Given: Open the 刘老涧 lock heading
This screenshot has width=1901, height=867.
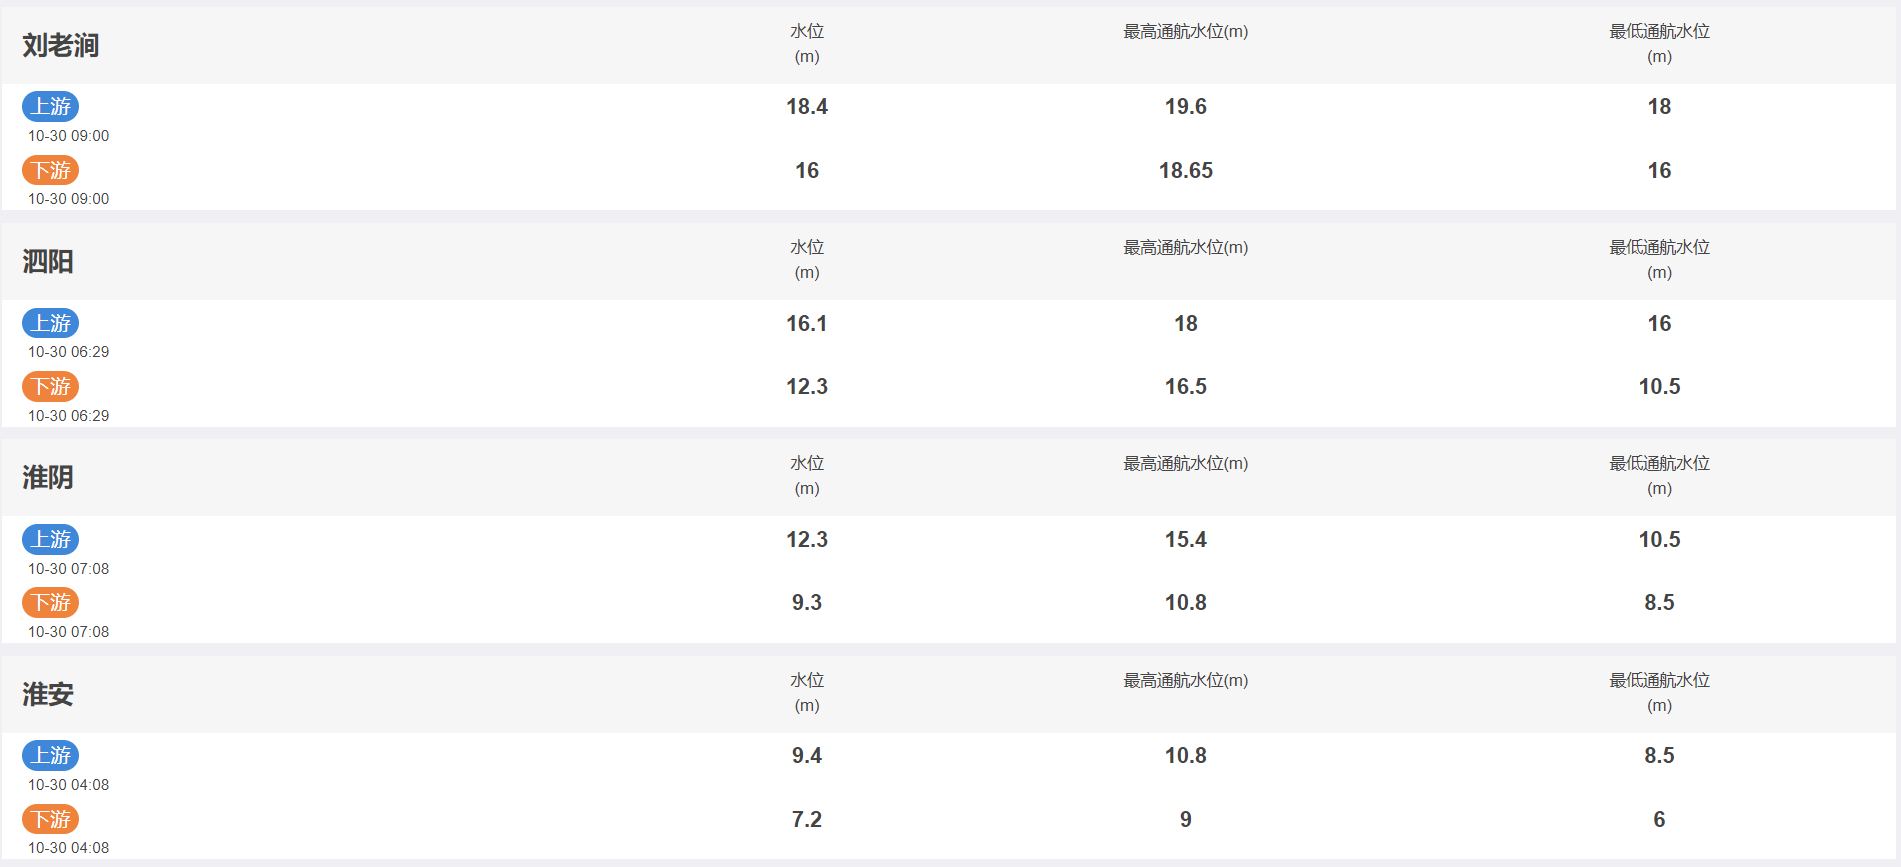Looking at the screenshot, I should (x=61, y=45).
